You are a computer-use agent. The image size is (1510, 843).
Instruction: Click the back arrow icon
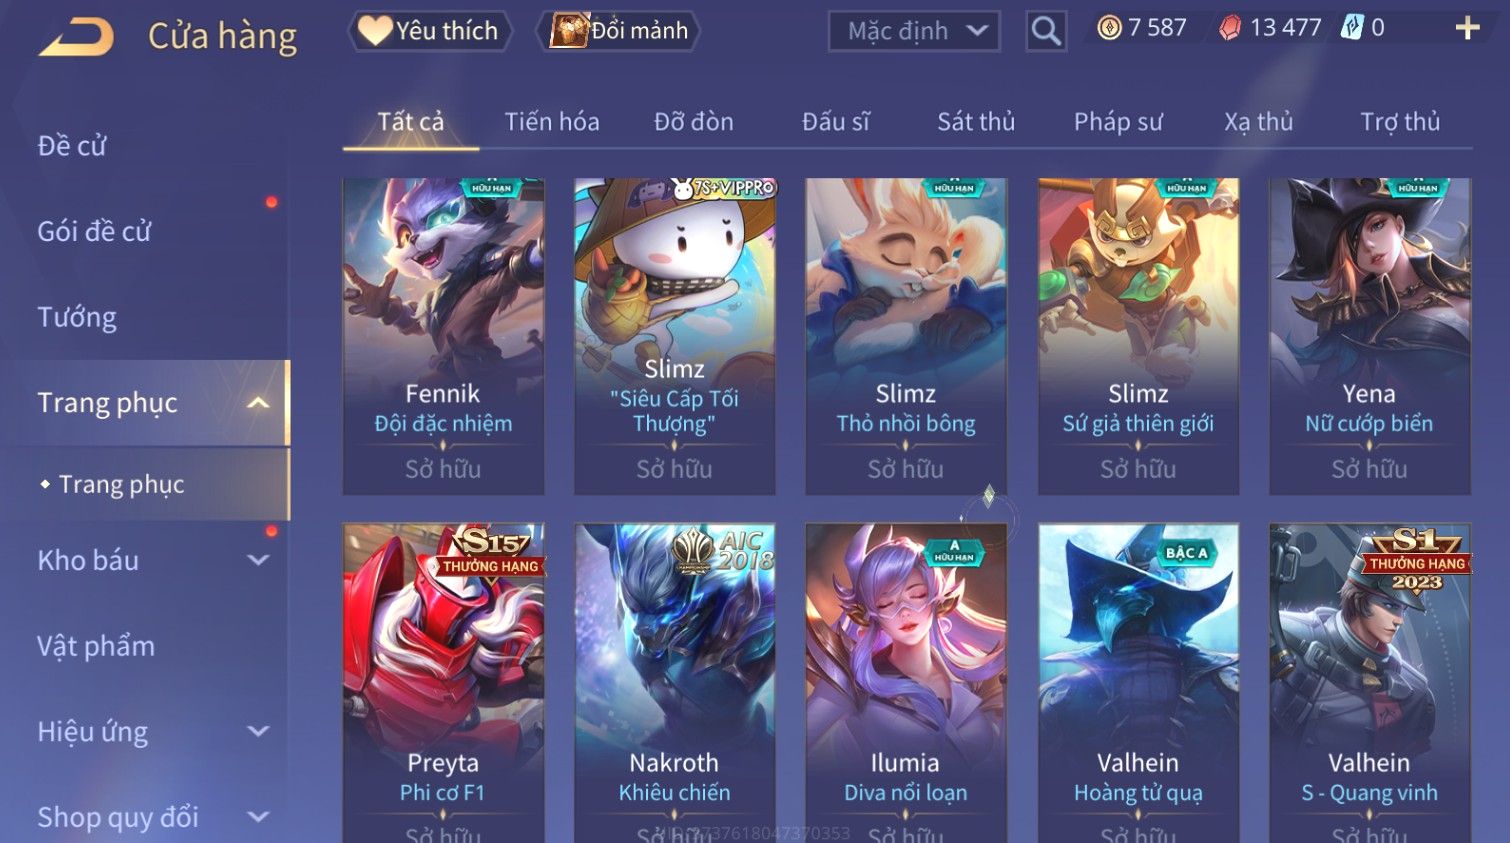coord(76,37)
